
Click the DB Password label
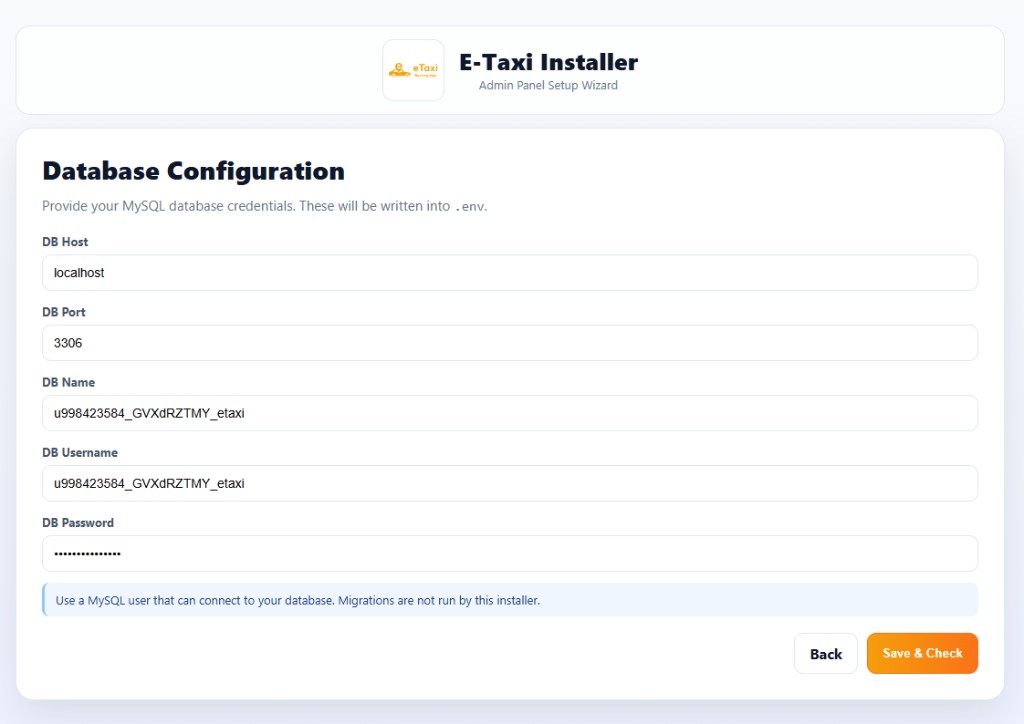click(x=78, y=523)
